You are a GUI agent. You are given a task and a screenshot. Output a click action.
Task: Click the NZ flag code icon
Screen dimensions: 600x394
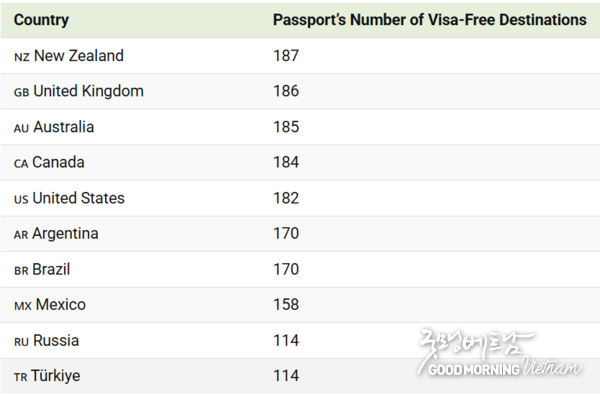[22, 57]
